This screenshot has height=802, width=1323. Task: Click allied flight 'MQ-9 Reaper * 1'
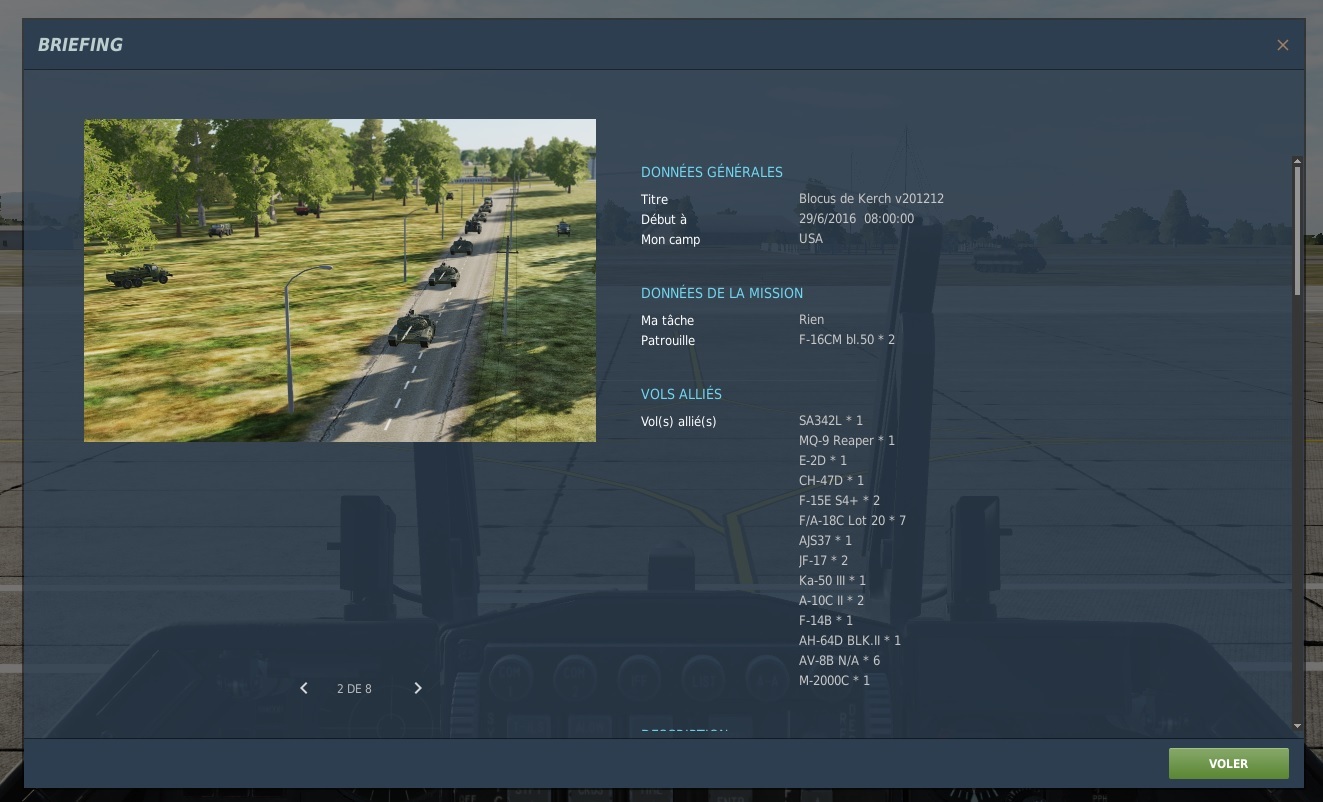click(847, 441)
